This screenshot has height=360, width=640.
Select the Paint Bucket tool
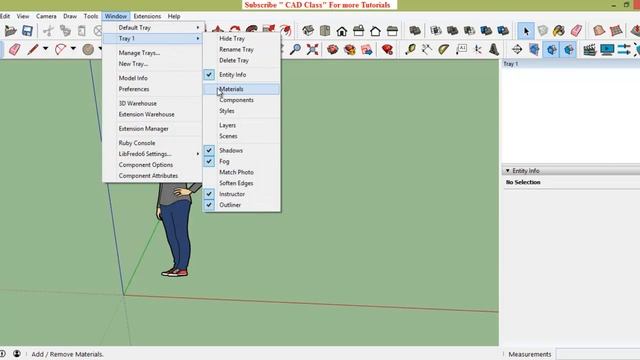pyautogui.click(x=559, y=31)
